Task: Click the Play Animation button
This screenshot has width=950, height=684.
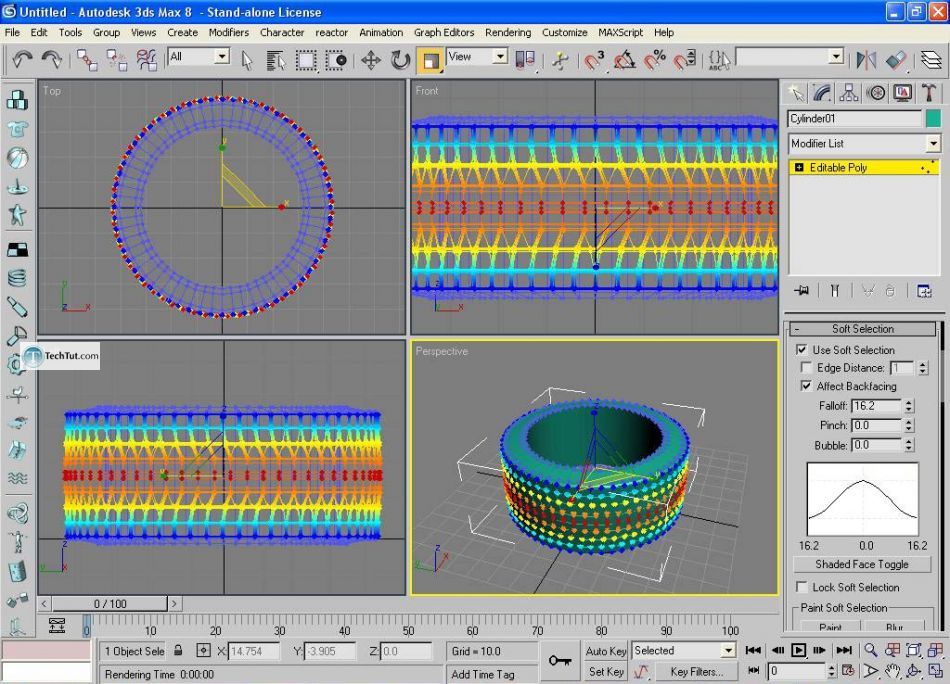Action: coord(799,650)
